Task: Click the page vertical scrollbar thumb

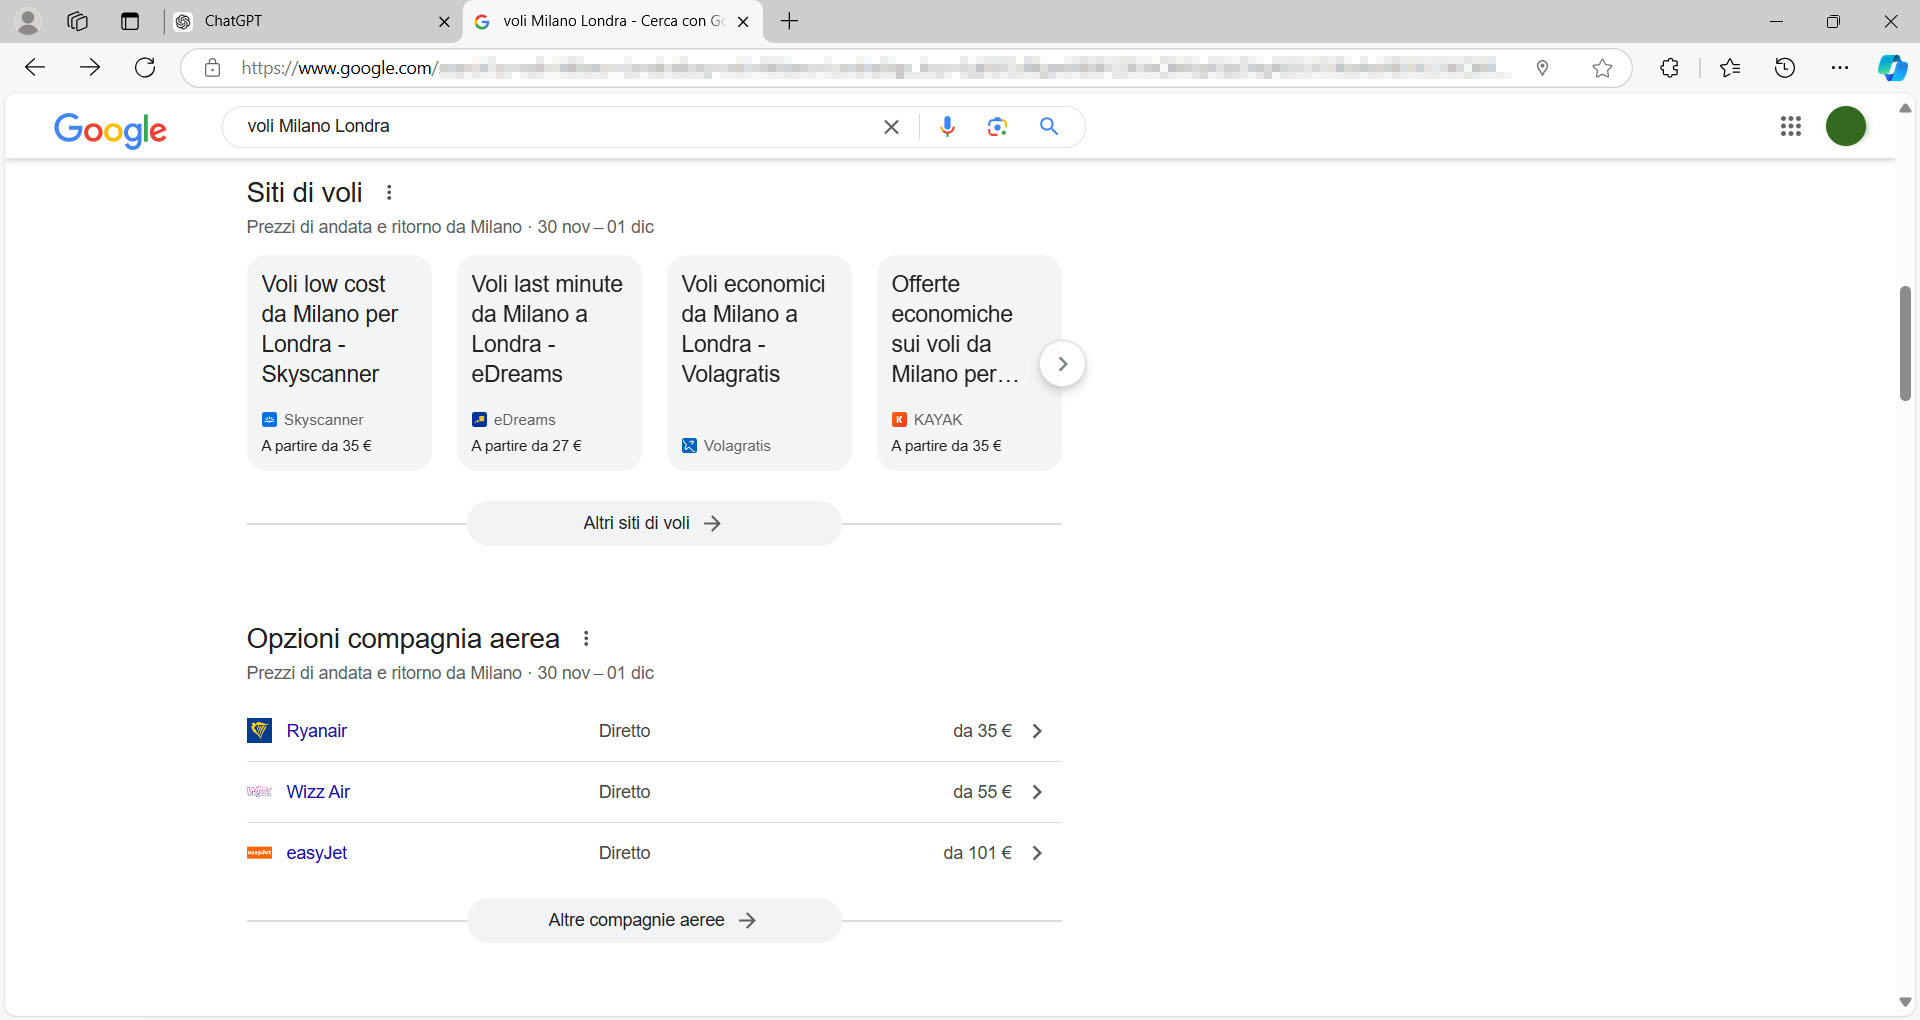Action: click(x=1905, y=343)
